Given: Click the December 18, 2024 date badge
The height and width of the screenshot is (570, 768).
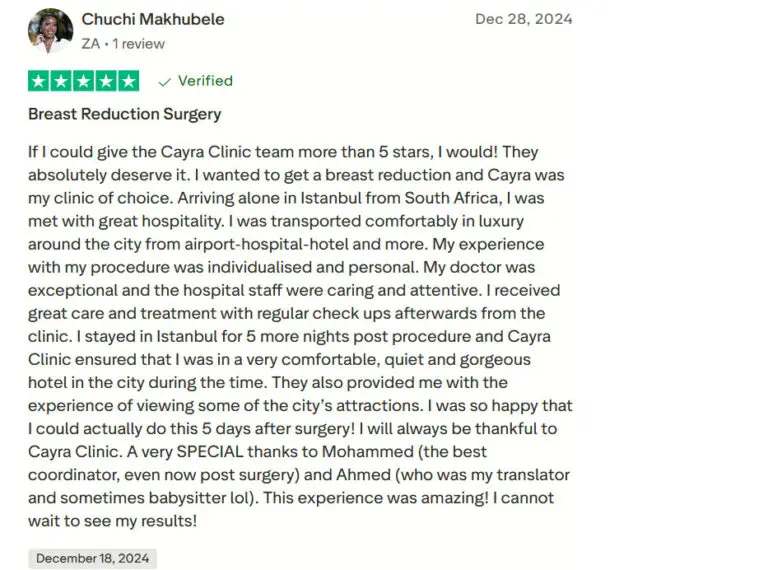Looking at the screenshot, I should (x=92, y=559).
